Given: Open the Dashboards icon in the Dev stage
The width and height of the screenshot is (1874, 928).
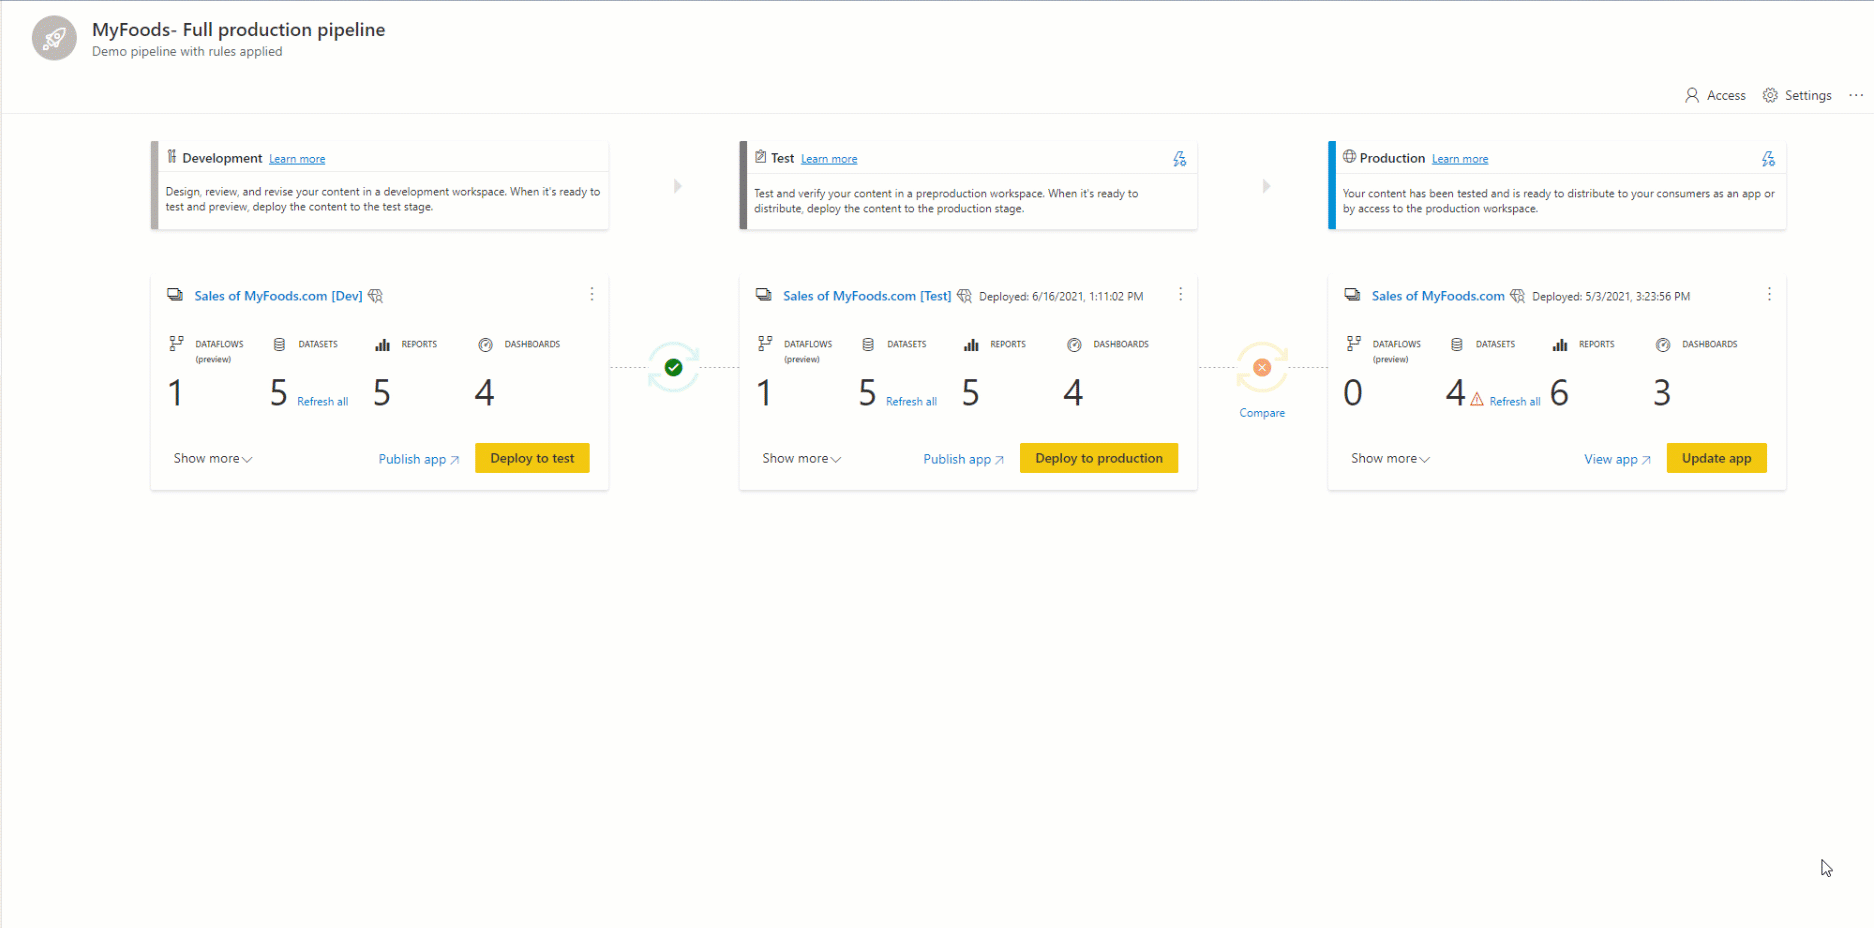Looking at the screenshot, I should (x=485, y=344).
